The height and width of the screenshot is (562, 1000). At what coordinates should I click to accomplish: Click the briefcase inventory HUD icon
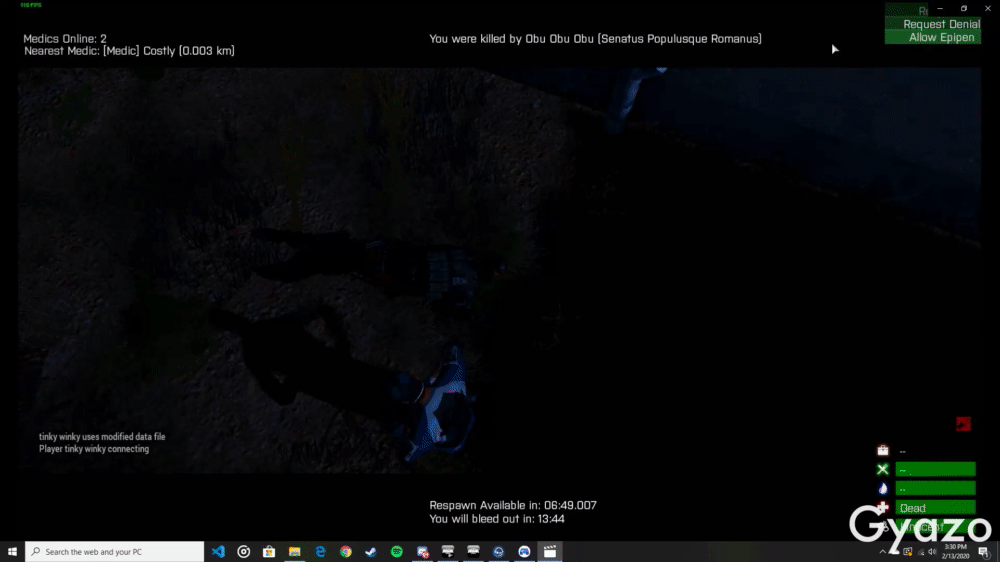point(883,450)
